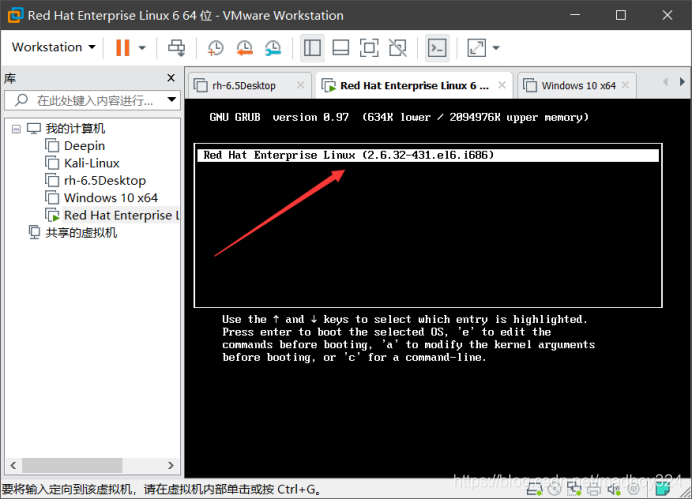
Task: Select Windows 10 x64 in the library tree
Action: click(111, 198)
